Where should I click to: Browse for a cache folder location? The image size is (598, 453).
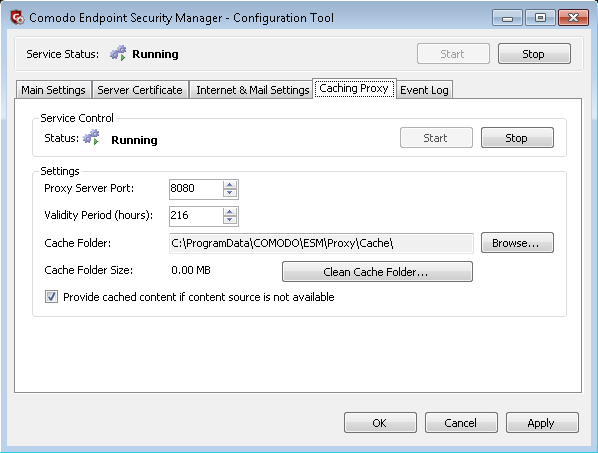click(x=517, y=243)
